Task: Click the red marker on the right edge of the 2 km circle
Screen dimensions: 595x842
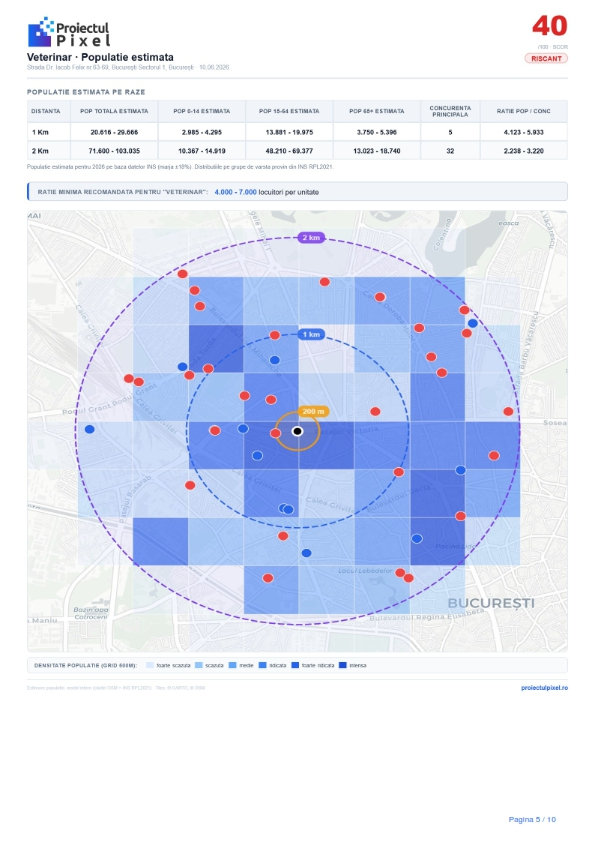Action: click(x=508, y=411)
